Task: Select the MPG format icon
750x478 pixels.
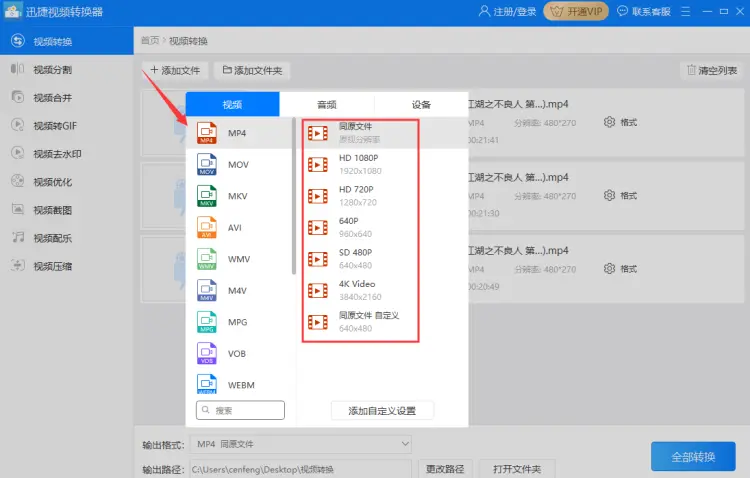Action: tap(207, 322)
